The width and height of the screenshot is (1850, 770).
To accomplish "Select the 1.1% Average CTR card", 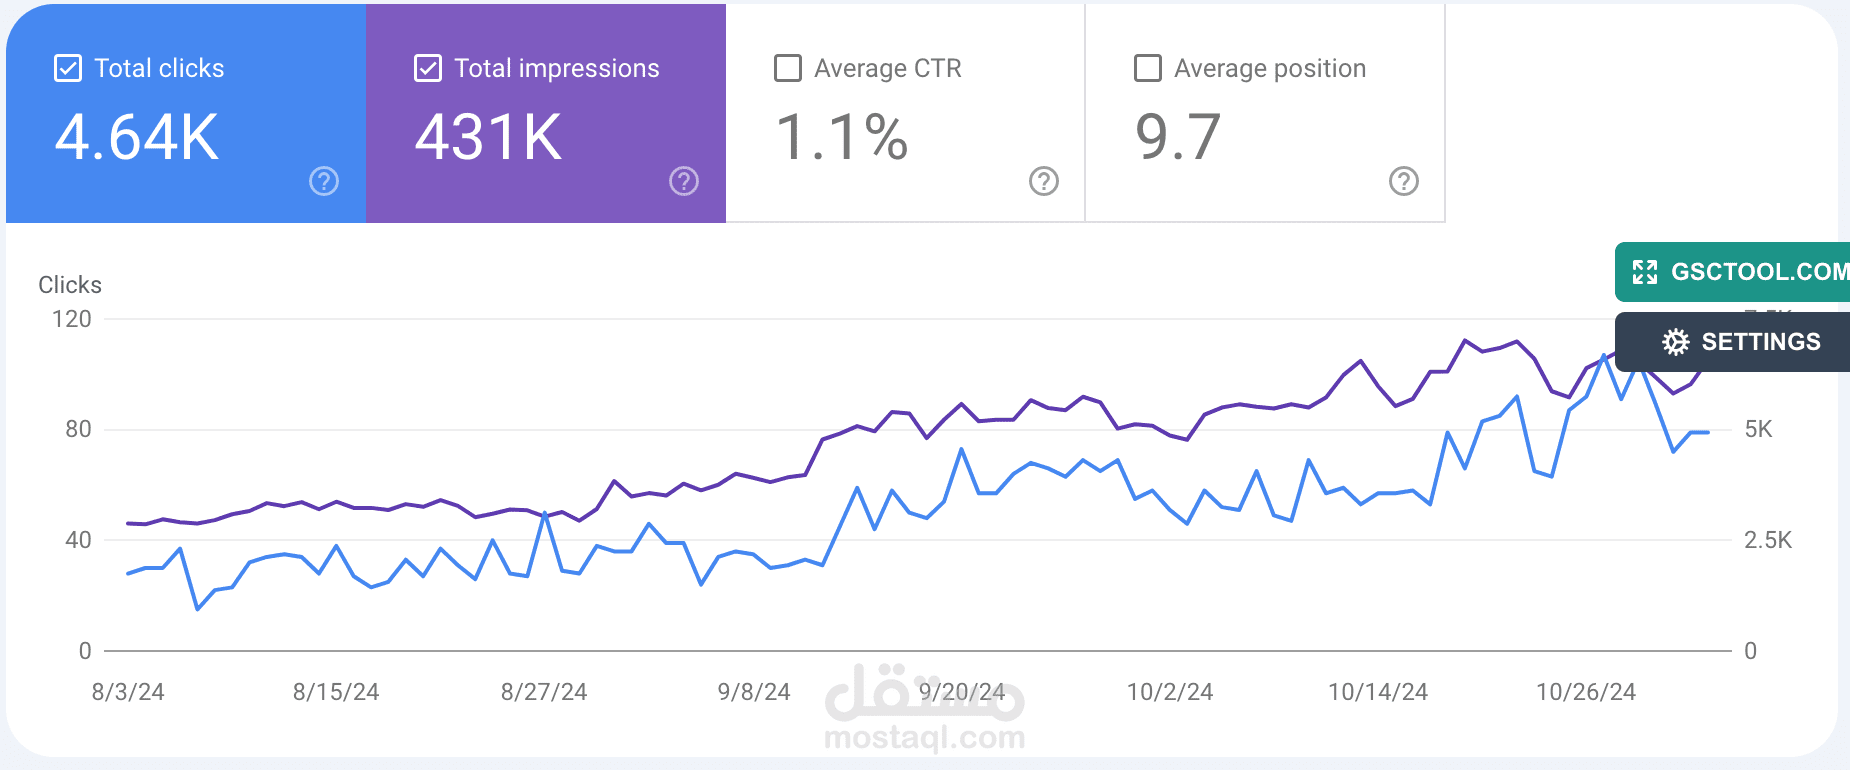I will 906,113.
